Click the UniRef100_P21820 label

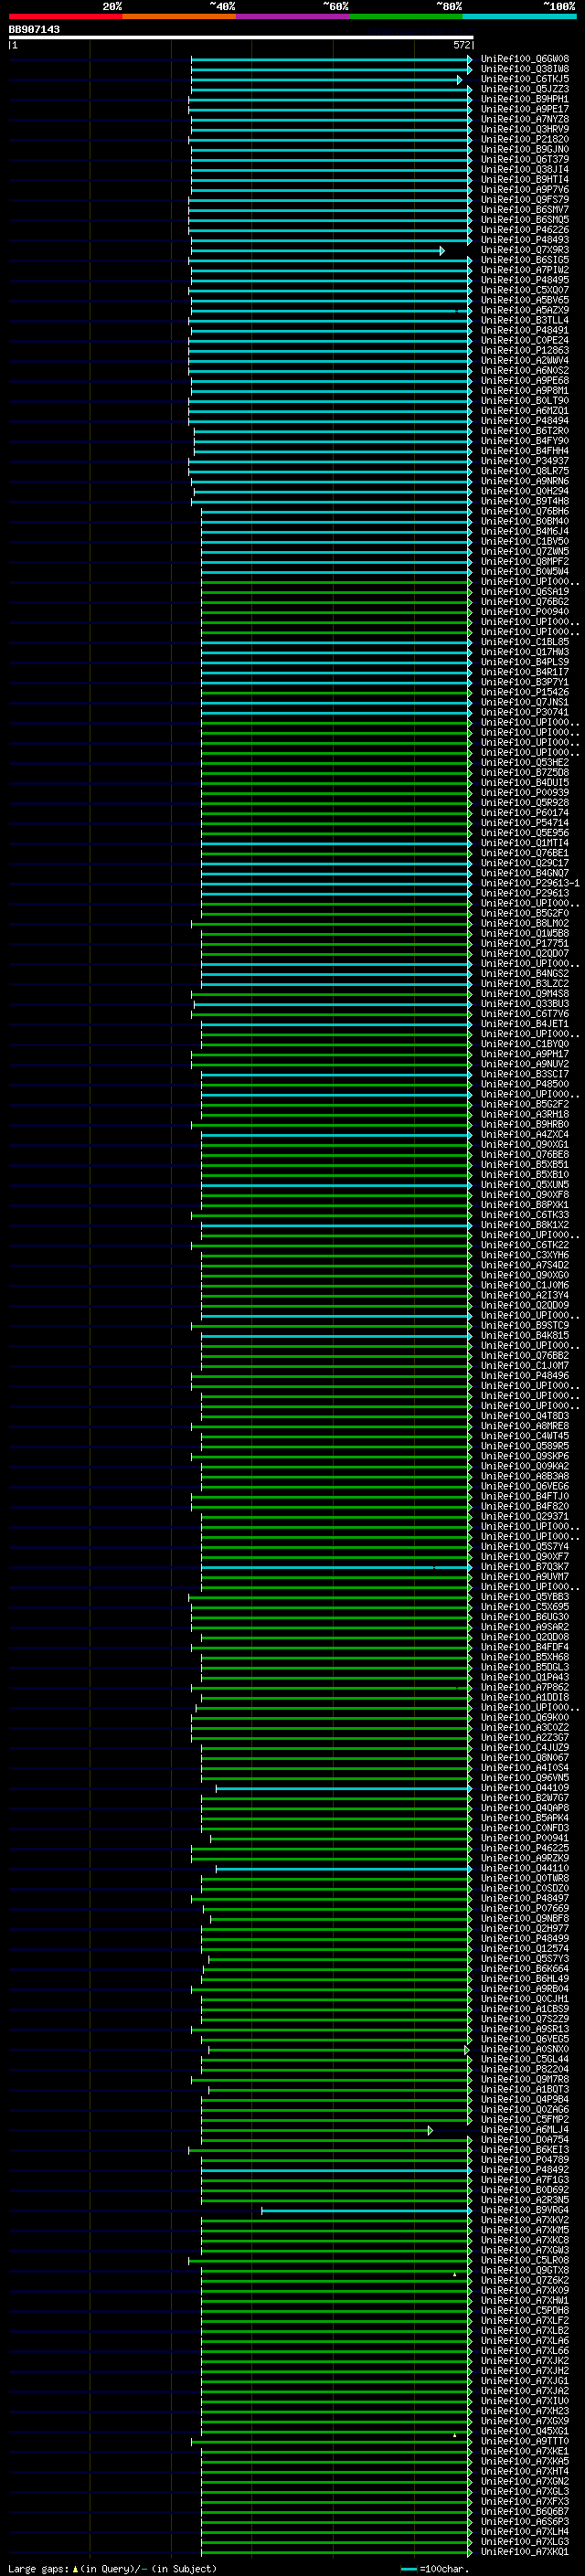pyautogui.click(x=524, y=139)
